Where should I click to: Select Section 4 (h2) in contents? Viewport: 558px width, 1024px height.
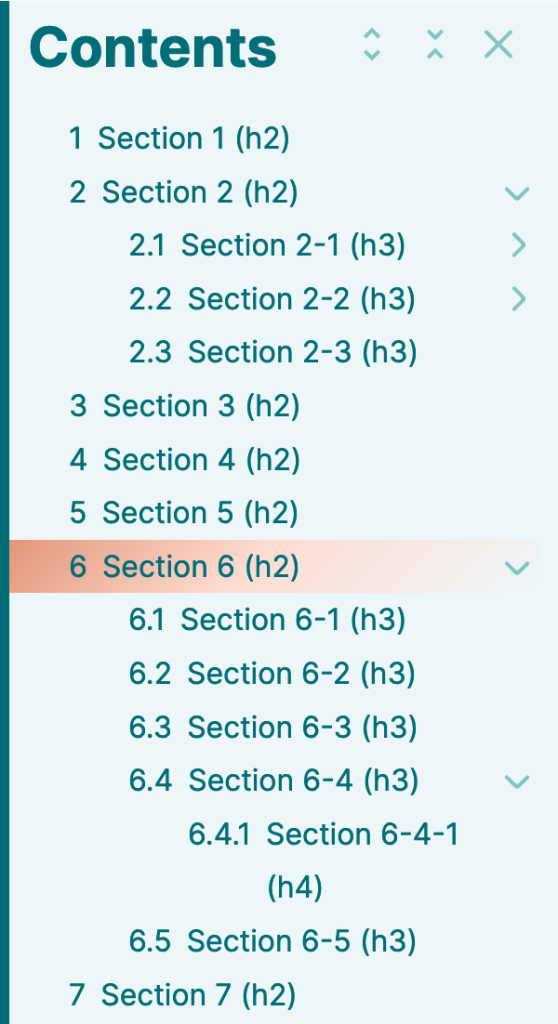click(x=184, y=460)
